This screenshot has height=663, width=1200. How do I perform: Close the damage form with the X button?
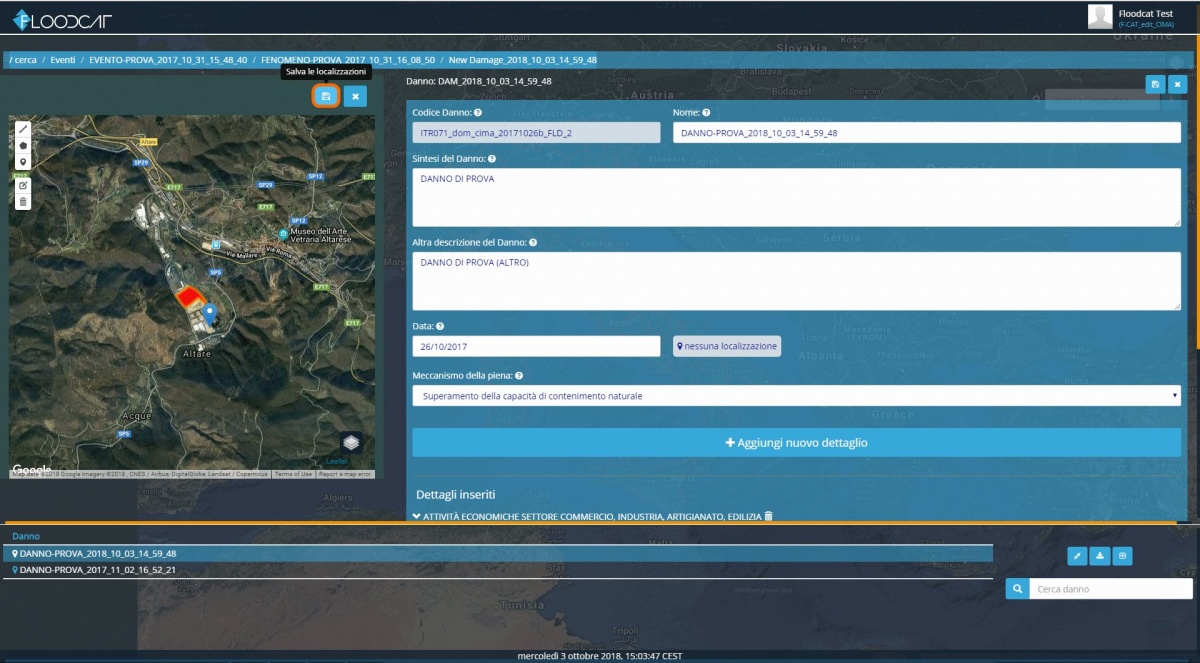tap(1177, 85)
